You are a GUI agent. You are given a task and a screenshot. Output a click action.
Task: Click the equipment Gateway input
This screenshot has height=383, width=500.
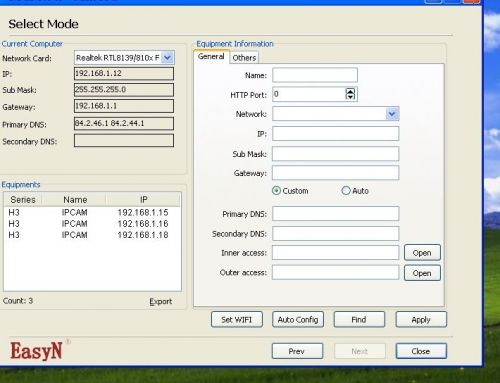(335, 173)
